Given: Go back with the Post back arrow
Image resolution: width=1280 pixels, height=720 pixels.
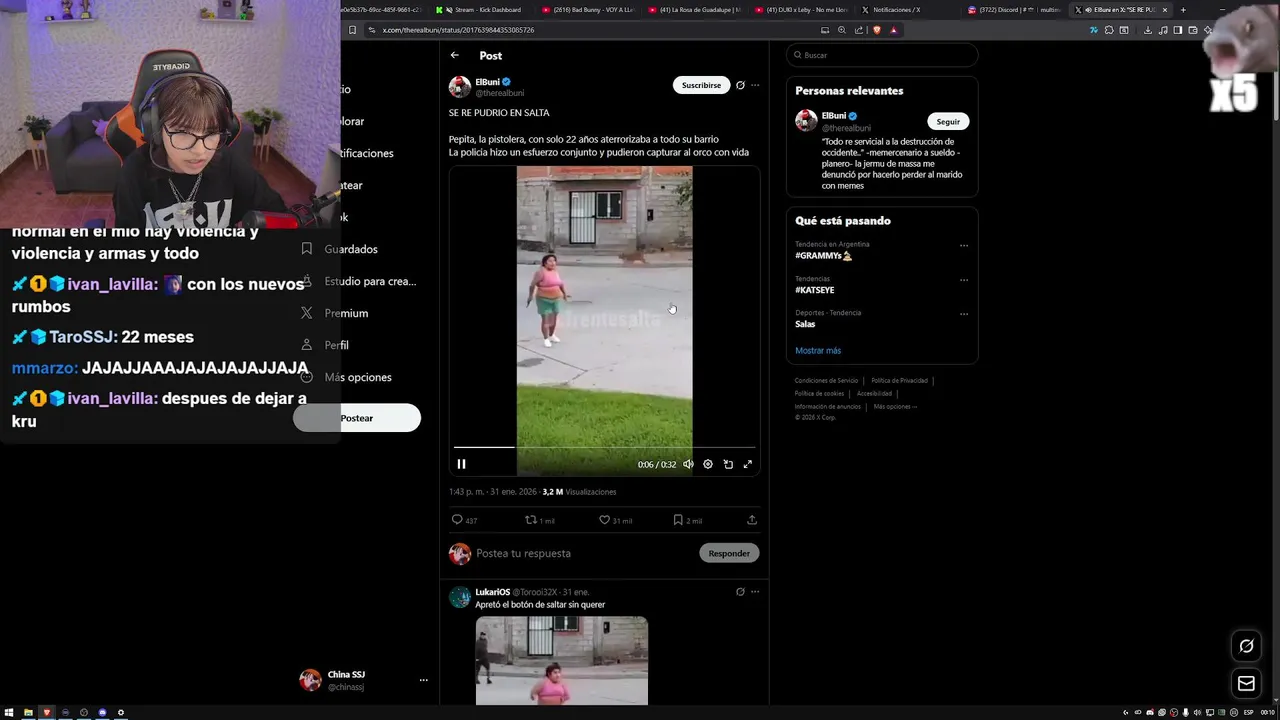Looking at the screenshot, I should [455, 55].
